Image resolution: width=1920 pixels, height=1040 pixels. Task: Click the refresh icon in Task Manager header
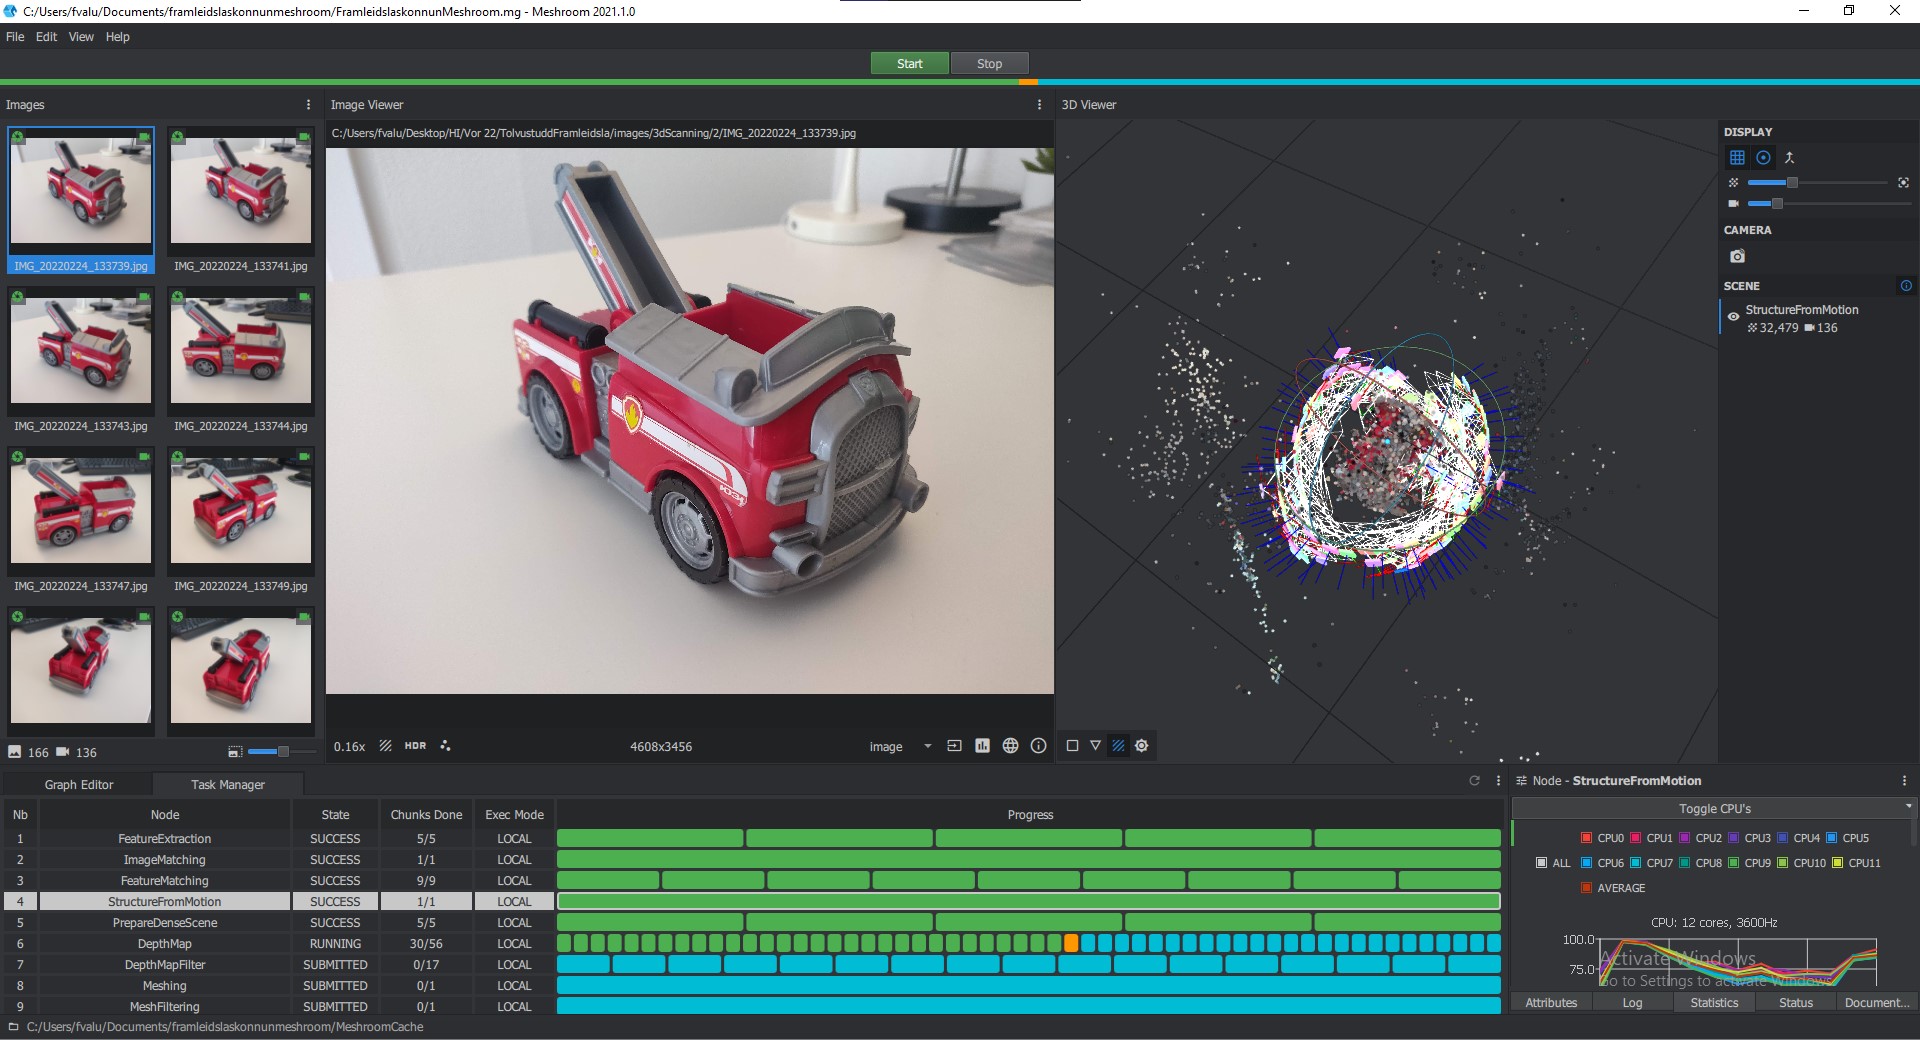[1474, 780]
